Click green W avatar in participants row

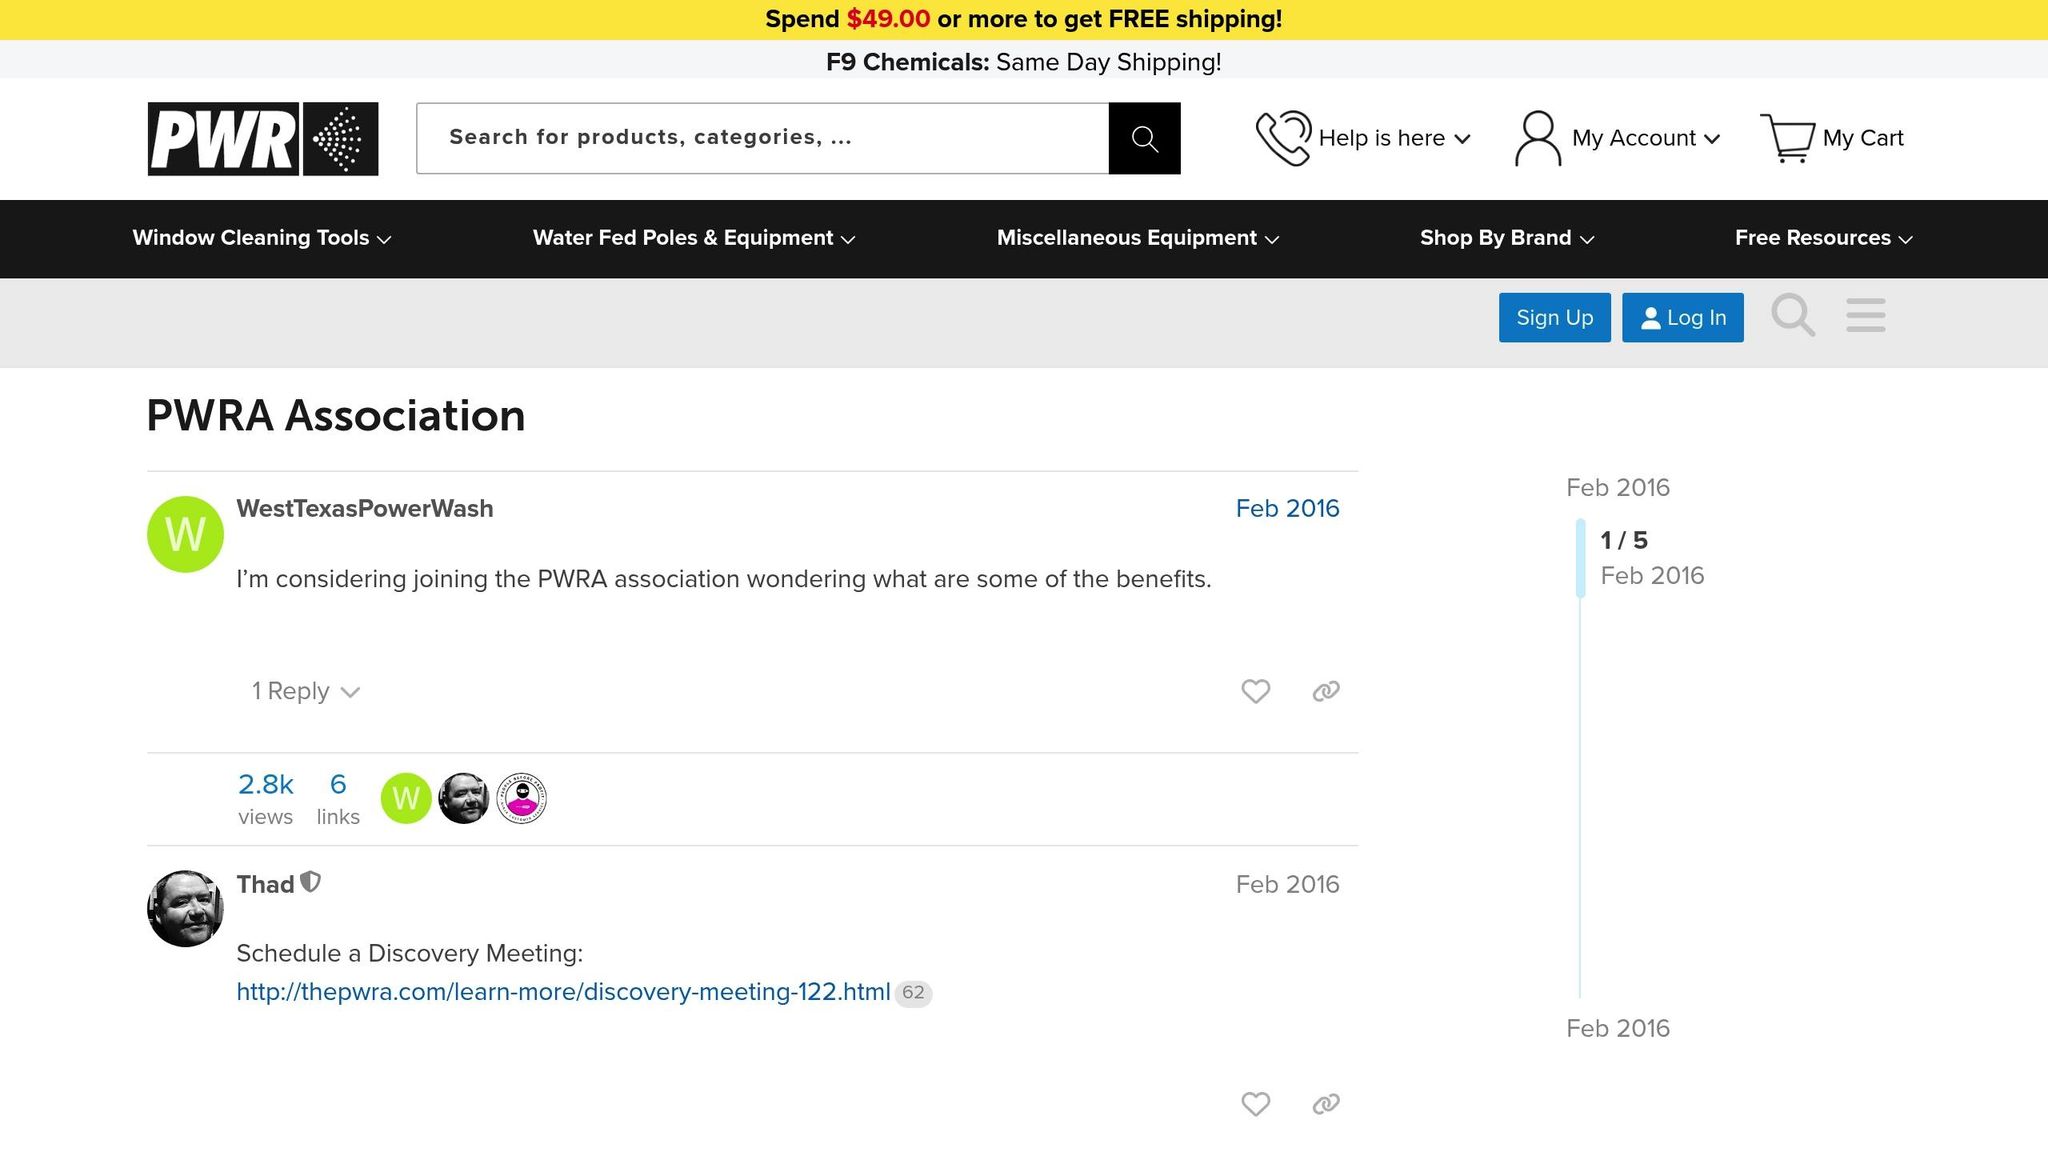coord(406,798)
